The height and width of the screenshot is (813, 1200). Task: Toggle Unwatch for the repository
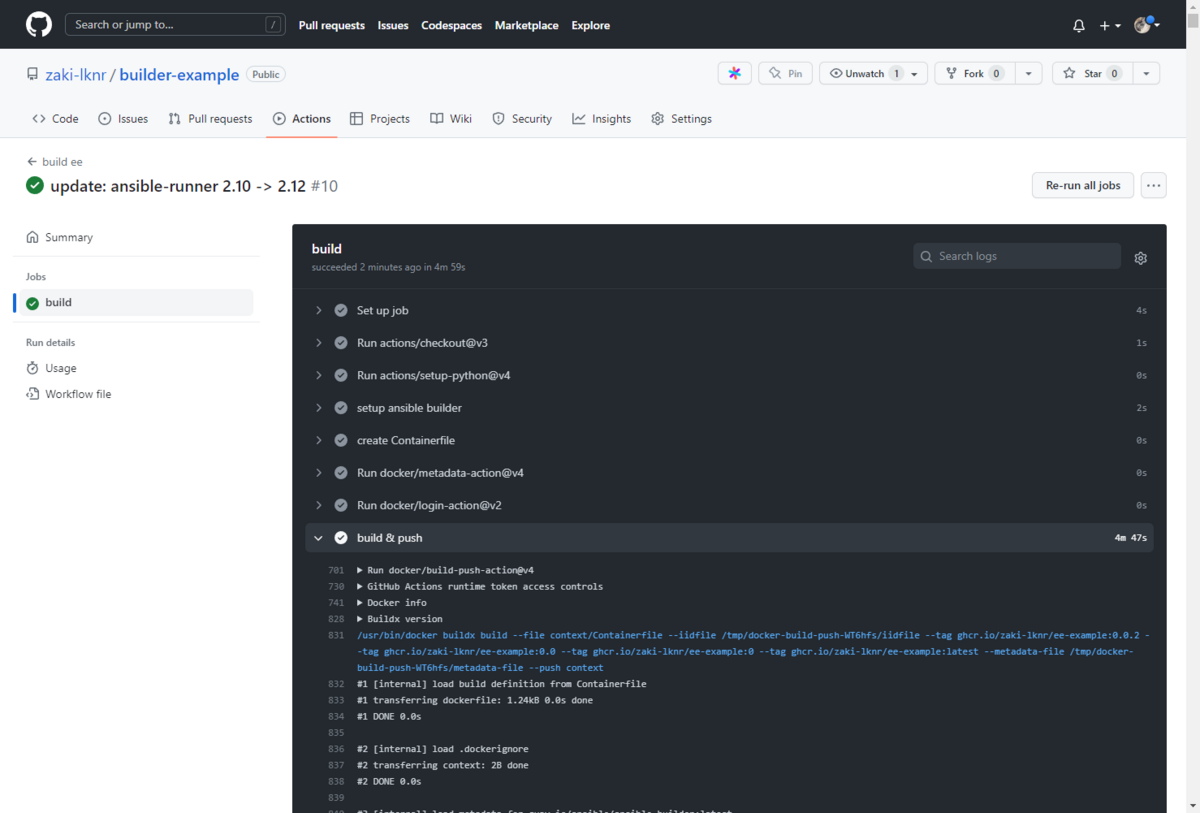[x=864, y=72]
